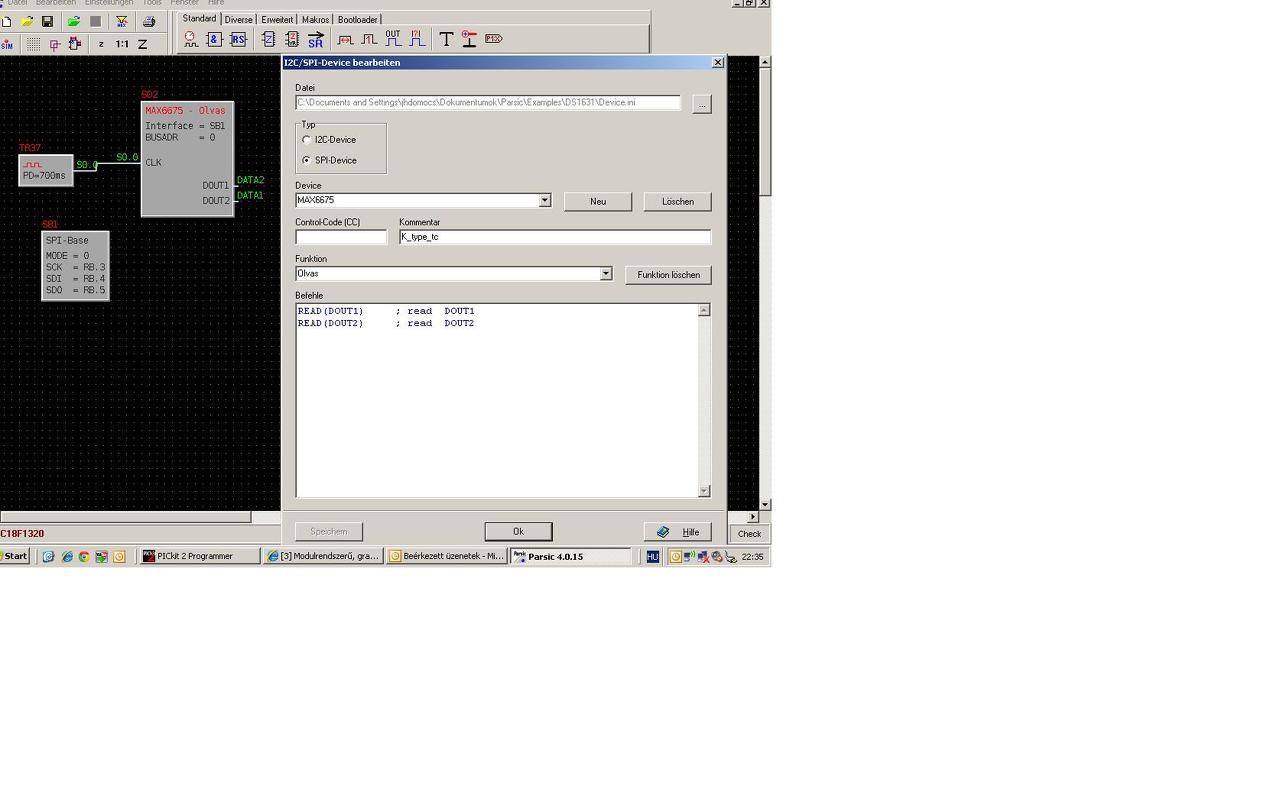
Task: Switch to the Standard component tab
Action: (199, 18)
